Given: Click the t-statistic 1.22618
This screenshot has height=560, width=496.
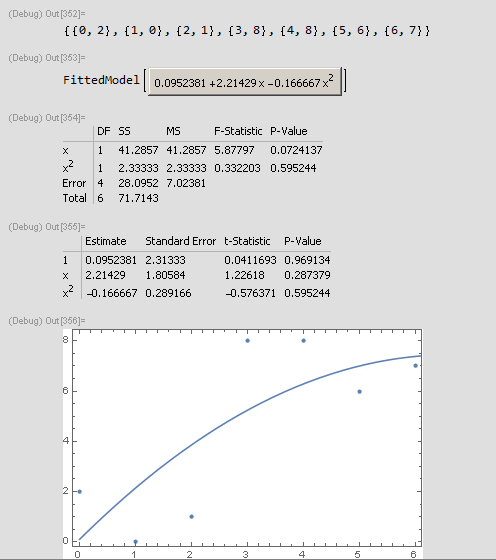Looking at the screenshot, I should coord(244,275).
